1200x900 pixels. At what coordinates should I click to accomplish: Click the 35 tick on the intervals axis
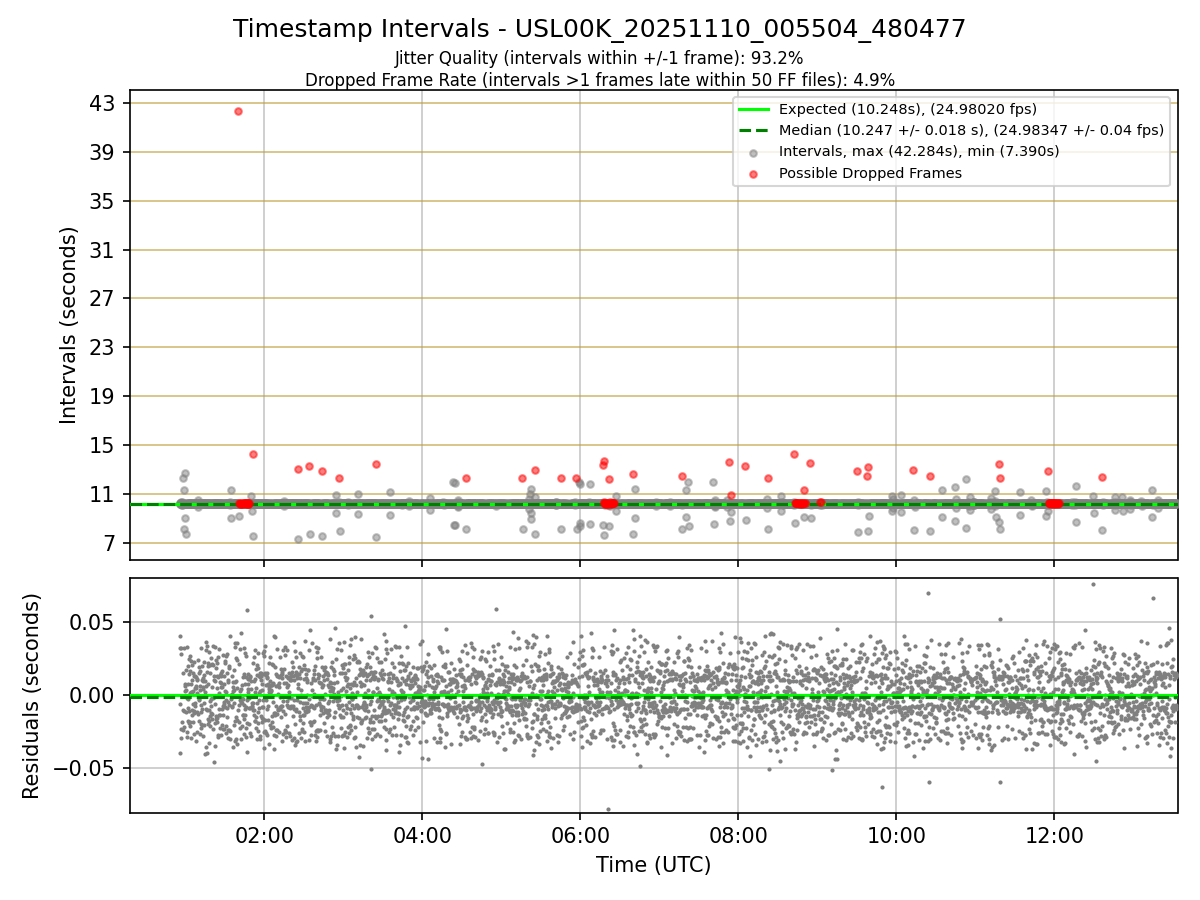[103, 201]
